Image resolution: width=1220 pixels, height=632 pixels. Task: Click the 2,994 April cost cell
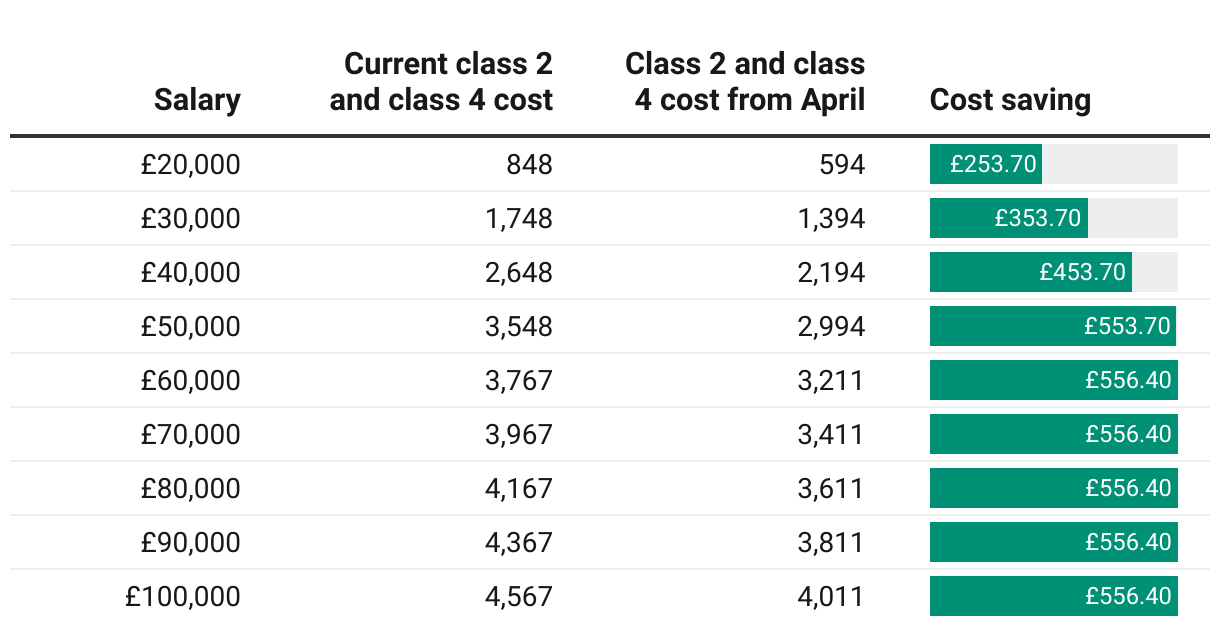(831, 326)
